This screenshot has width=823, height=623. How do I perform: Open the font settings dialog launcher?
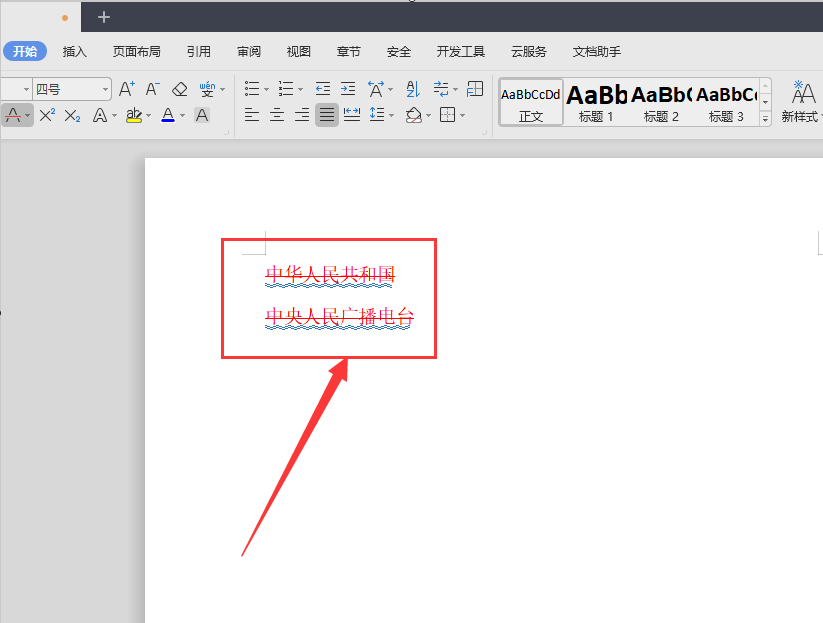coord(227,133)
